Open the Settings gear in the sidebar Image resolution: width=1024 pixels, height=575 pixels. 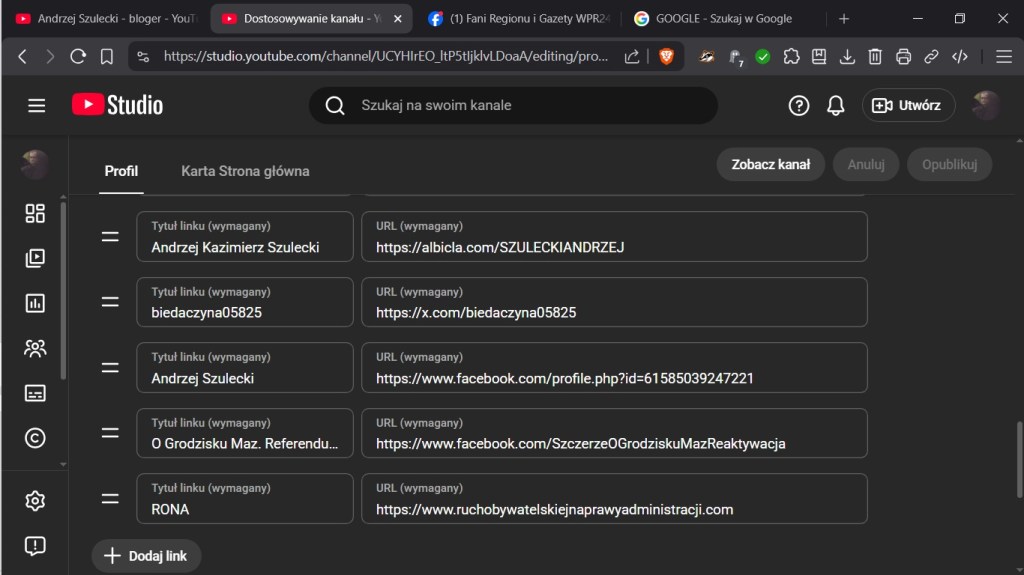coord(35,501)
